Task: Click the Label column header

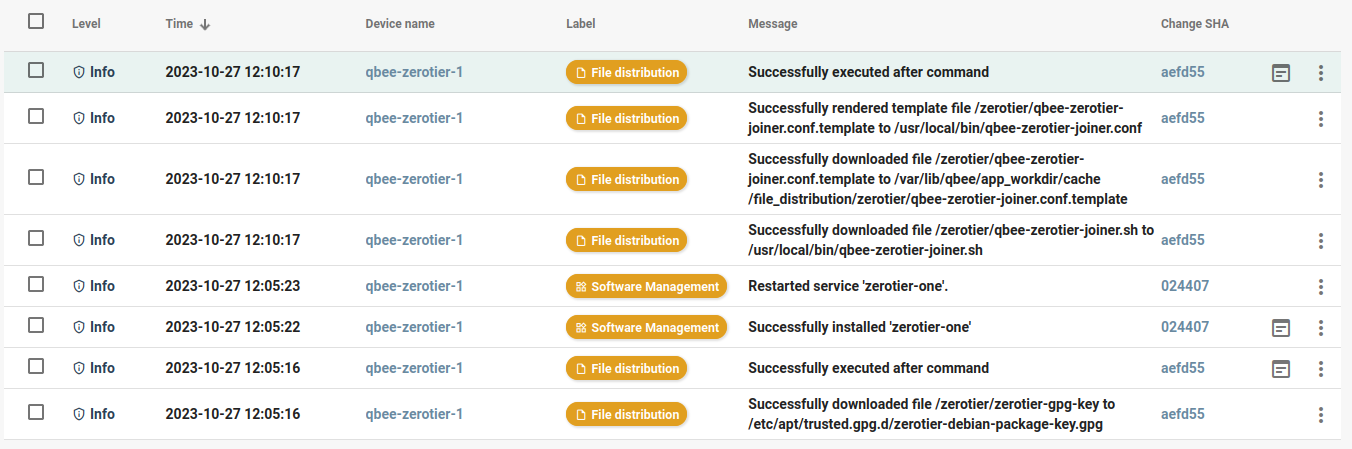Action: coord(581,24)
